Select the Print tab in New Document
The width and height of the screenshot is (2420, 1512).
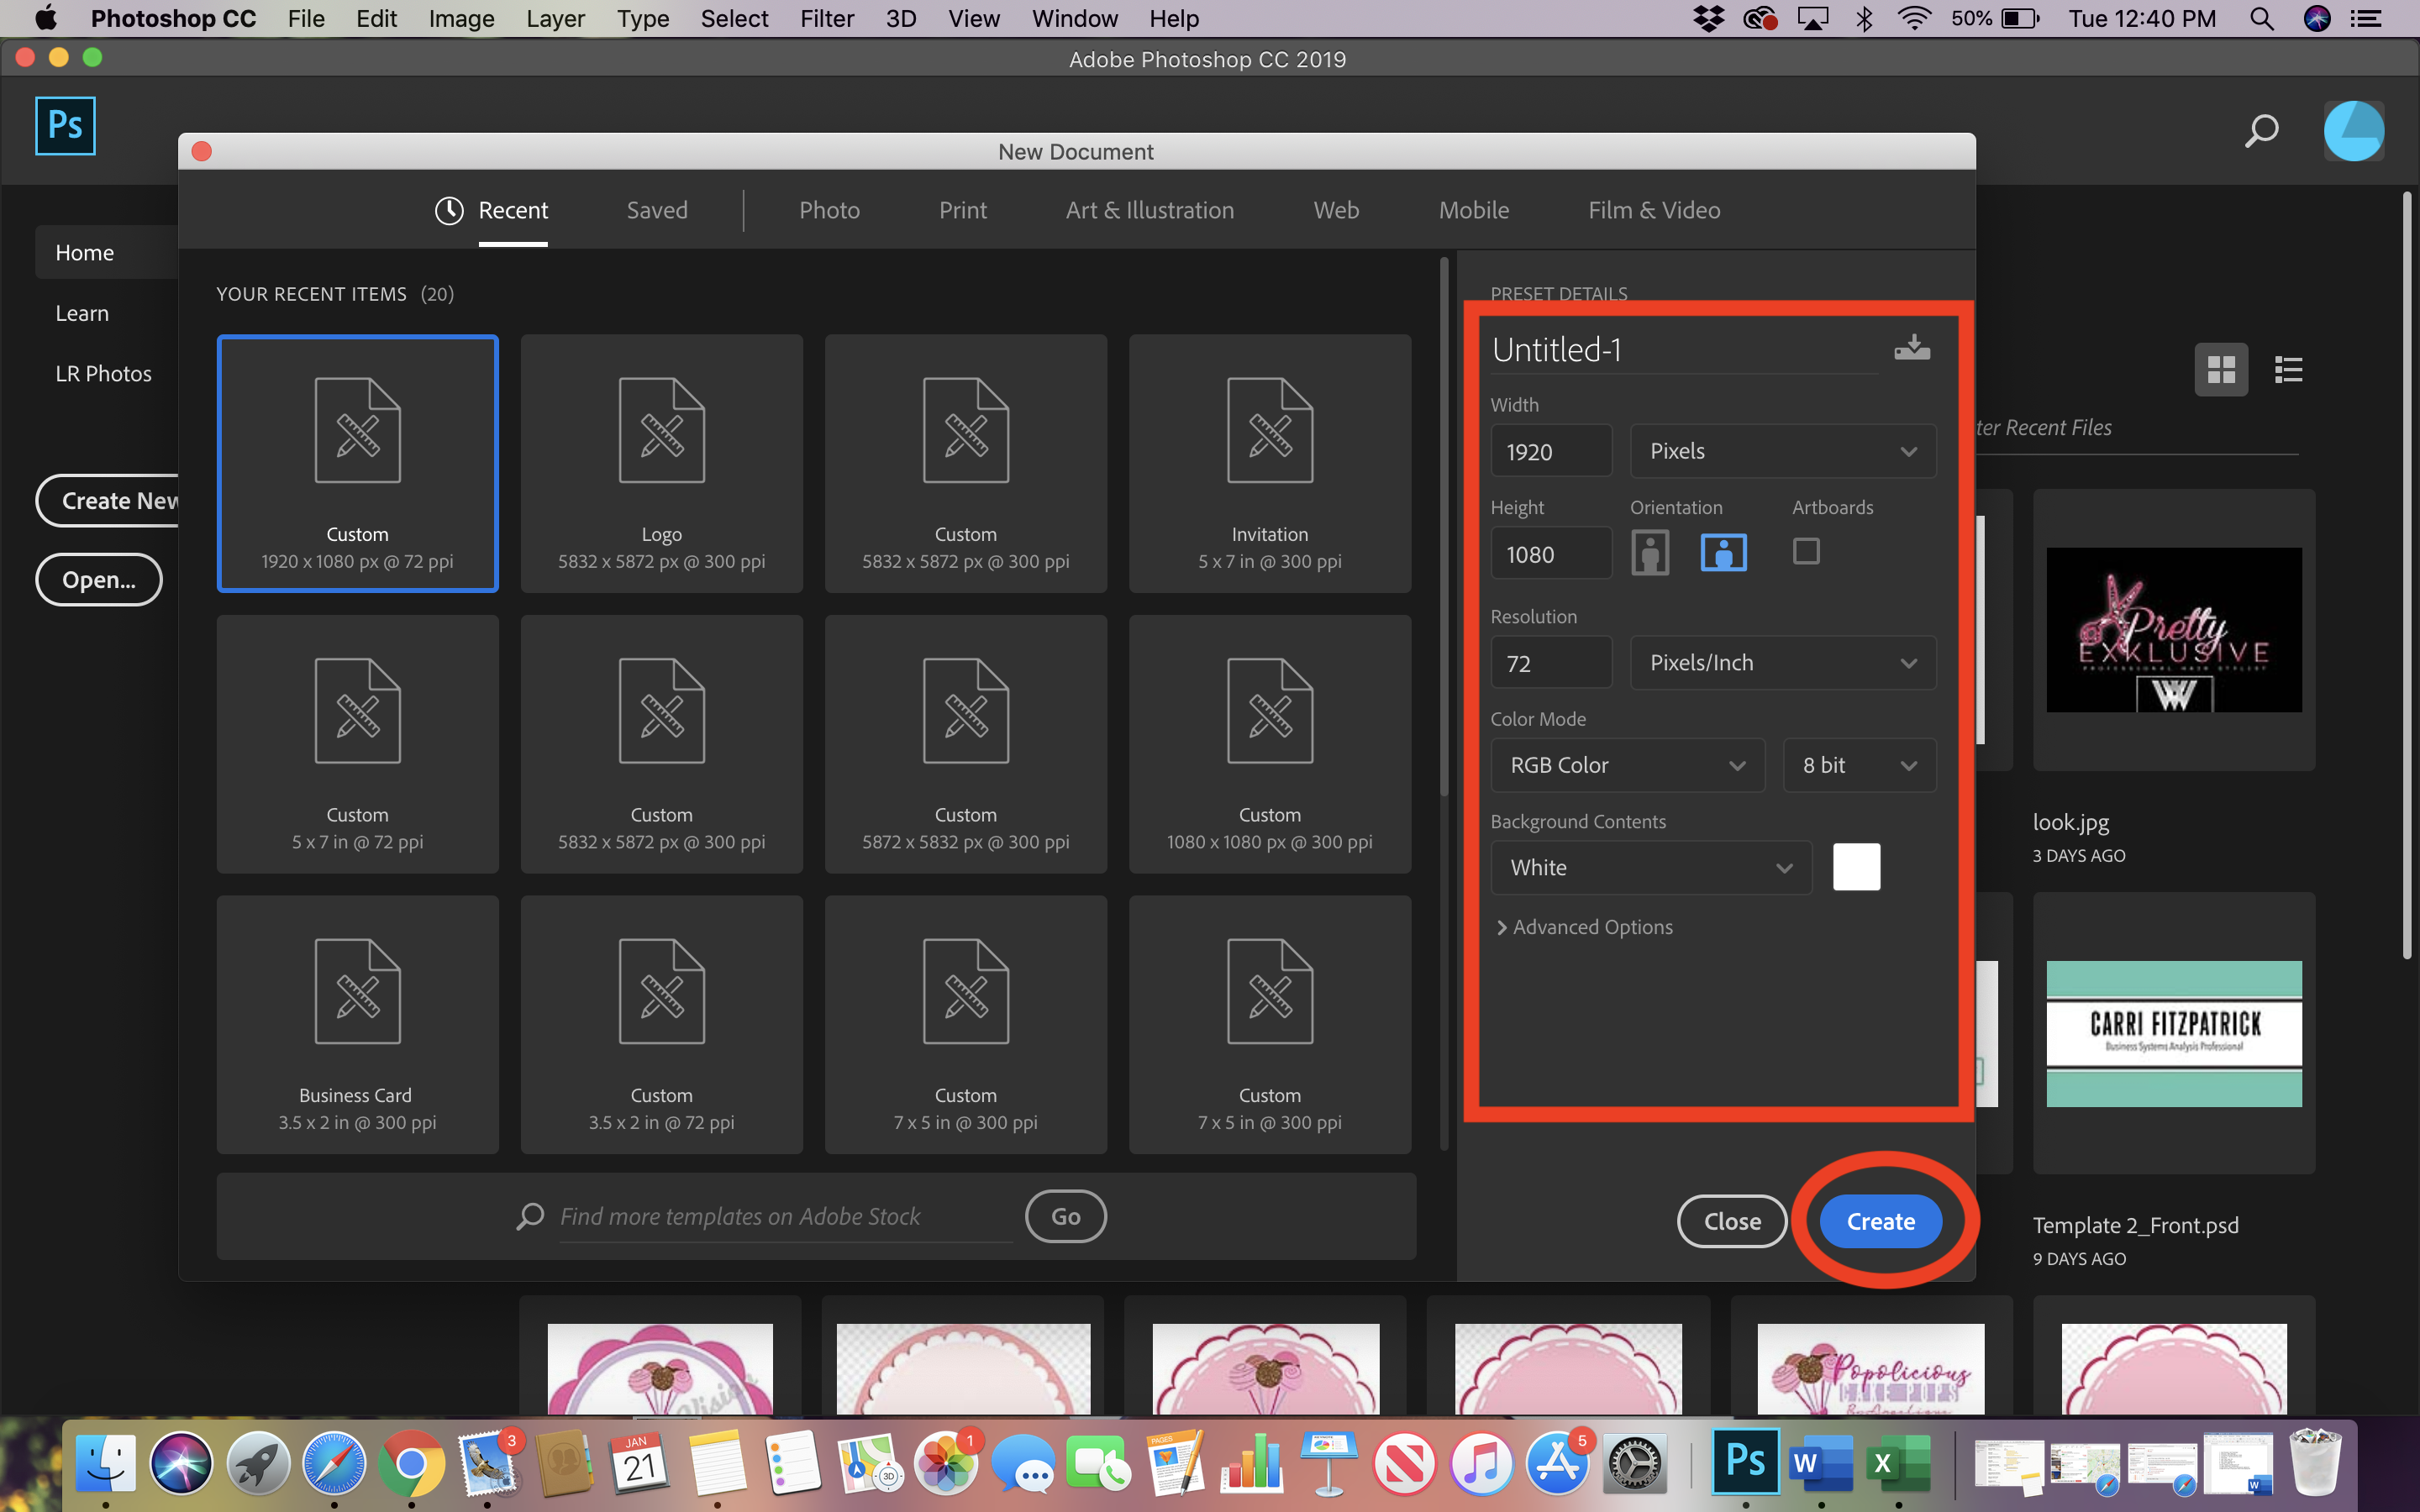[x=964, y=211]
